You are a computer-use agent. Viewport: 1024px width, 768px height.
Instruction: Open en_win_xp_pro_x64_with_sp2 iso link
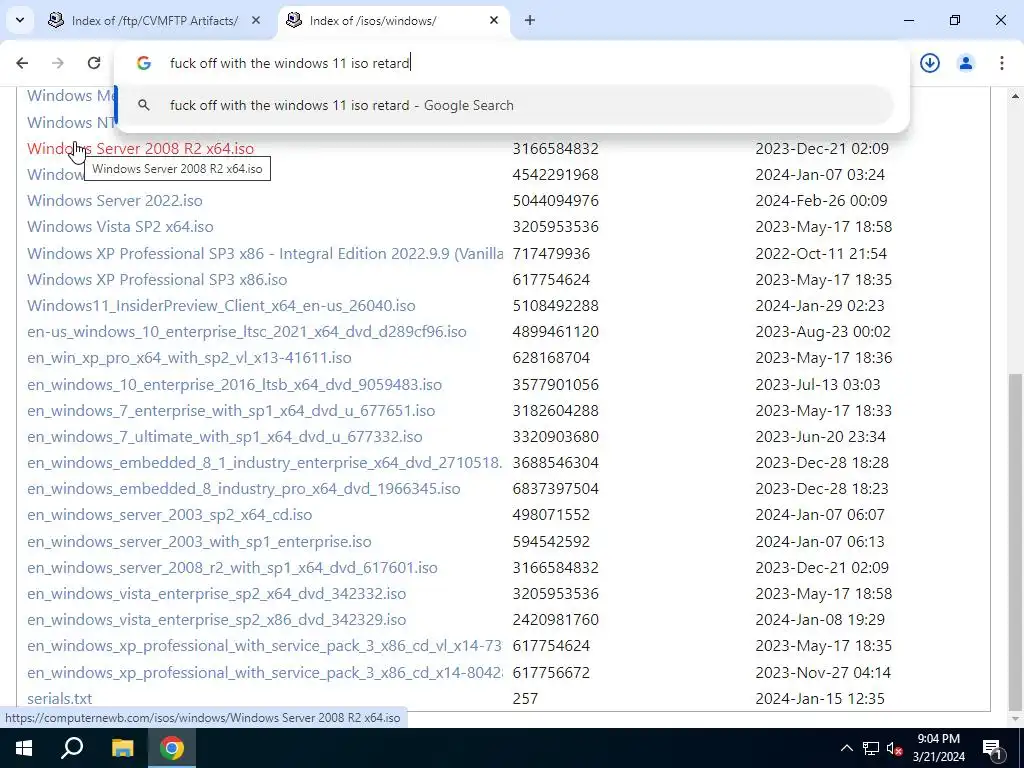point(189,358)
